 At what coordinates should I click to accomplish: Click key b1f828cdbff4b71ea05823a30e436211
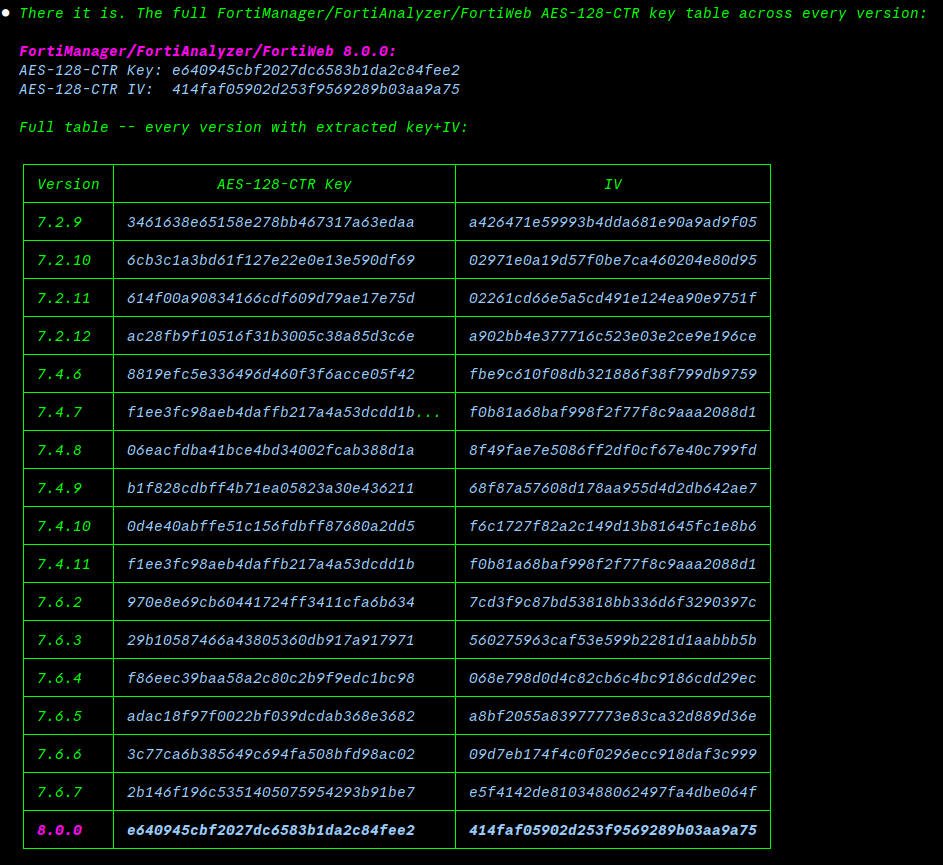[271, 488]
